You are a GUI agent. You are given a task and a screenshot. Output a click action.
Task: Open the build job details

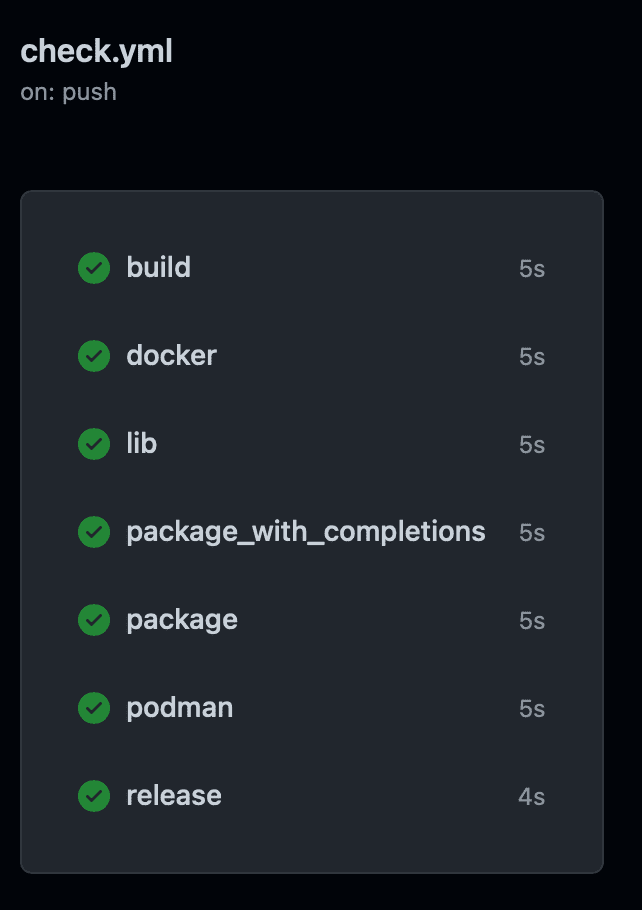point(158,267)
